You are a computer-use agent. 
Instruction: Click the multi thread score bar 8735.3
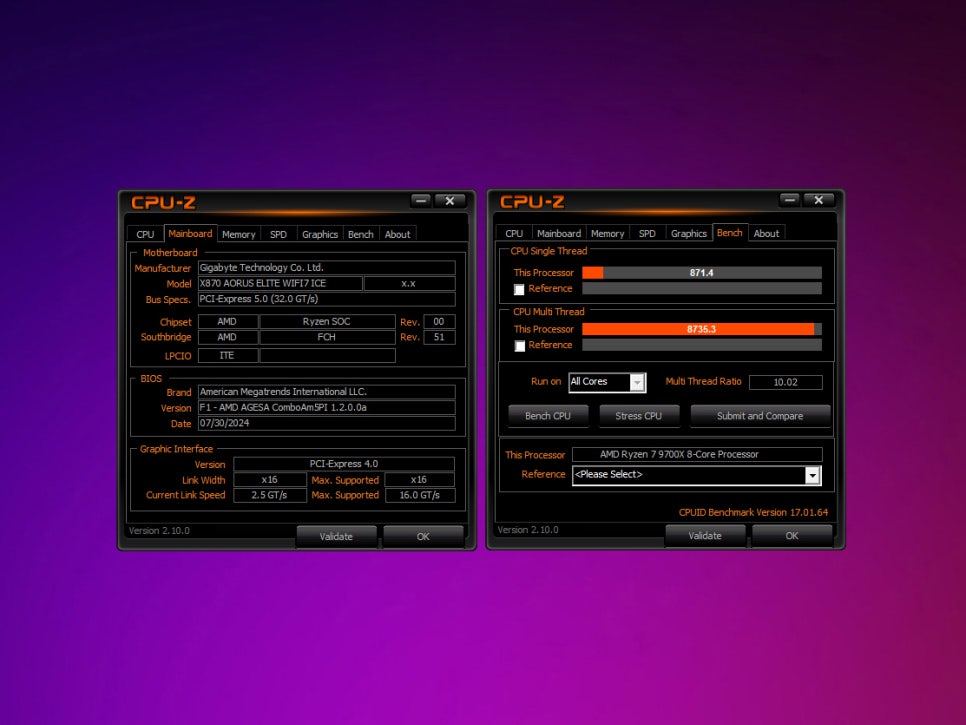[702, 329]
